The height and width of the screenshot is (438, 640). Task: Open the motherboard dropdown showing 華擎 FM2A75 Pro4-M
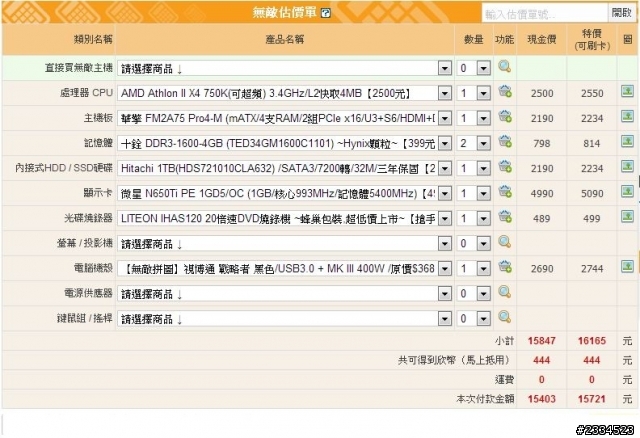[284, 118]
